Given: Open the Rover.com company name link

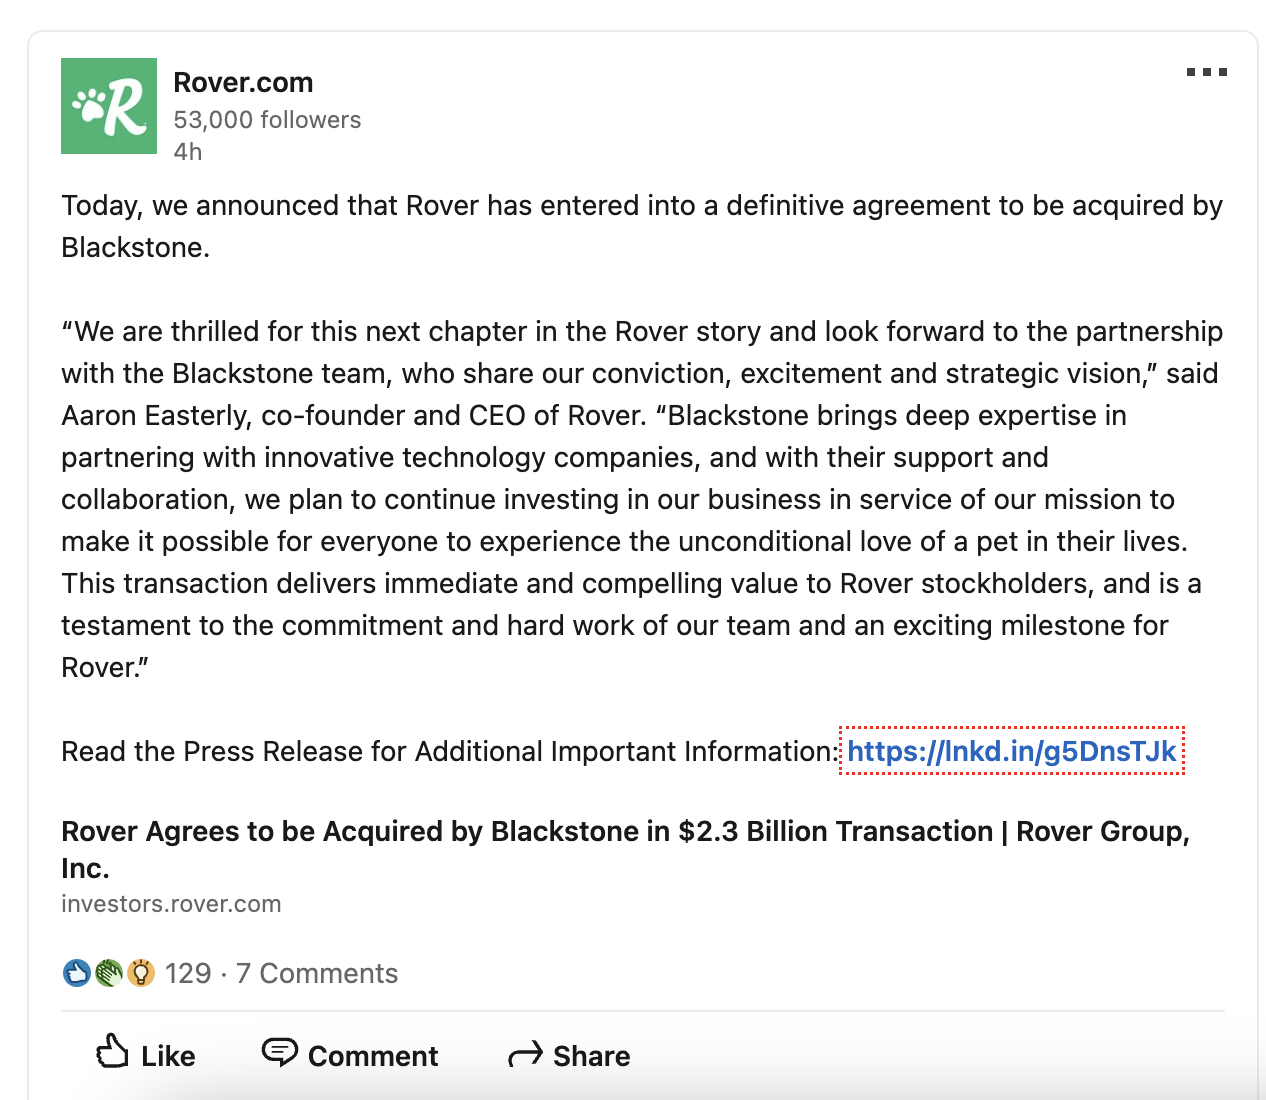Looking at the screenshot, I should (243, 82).
